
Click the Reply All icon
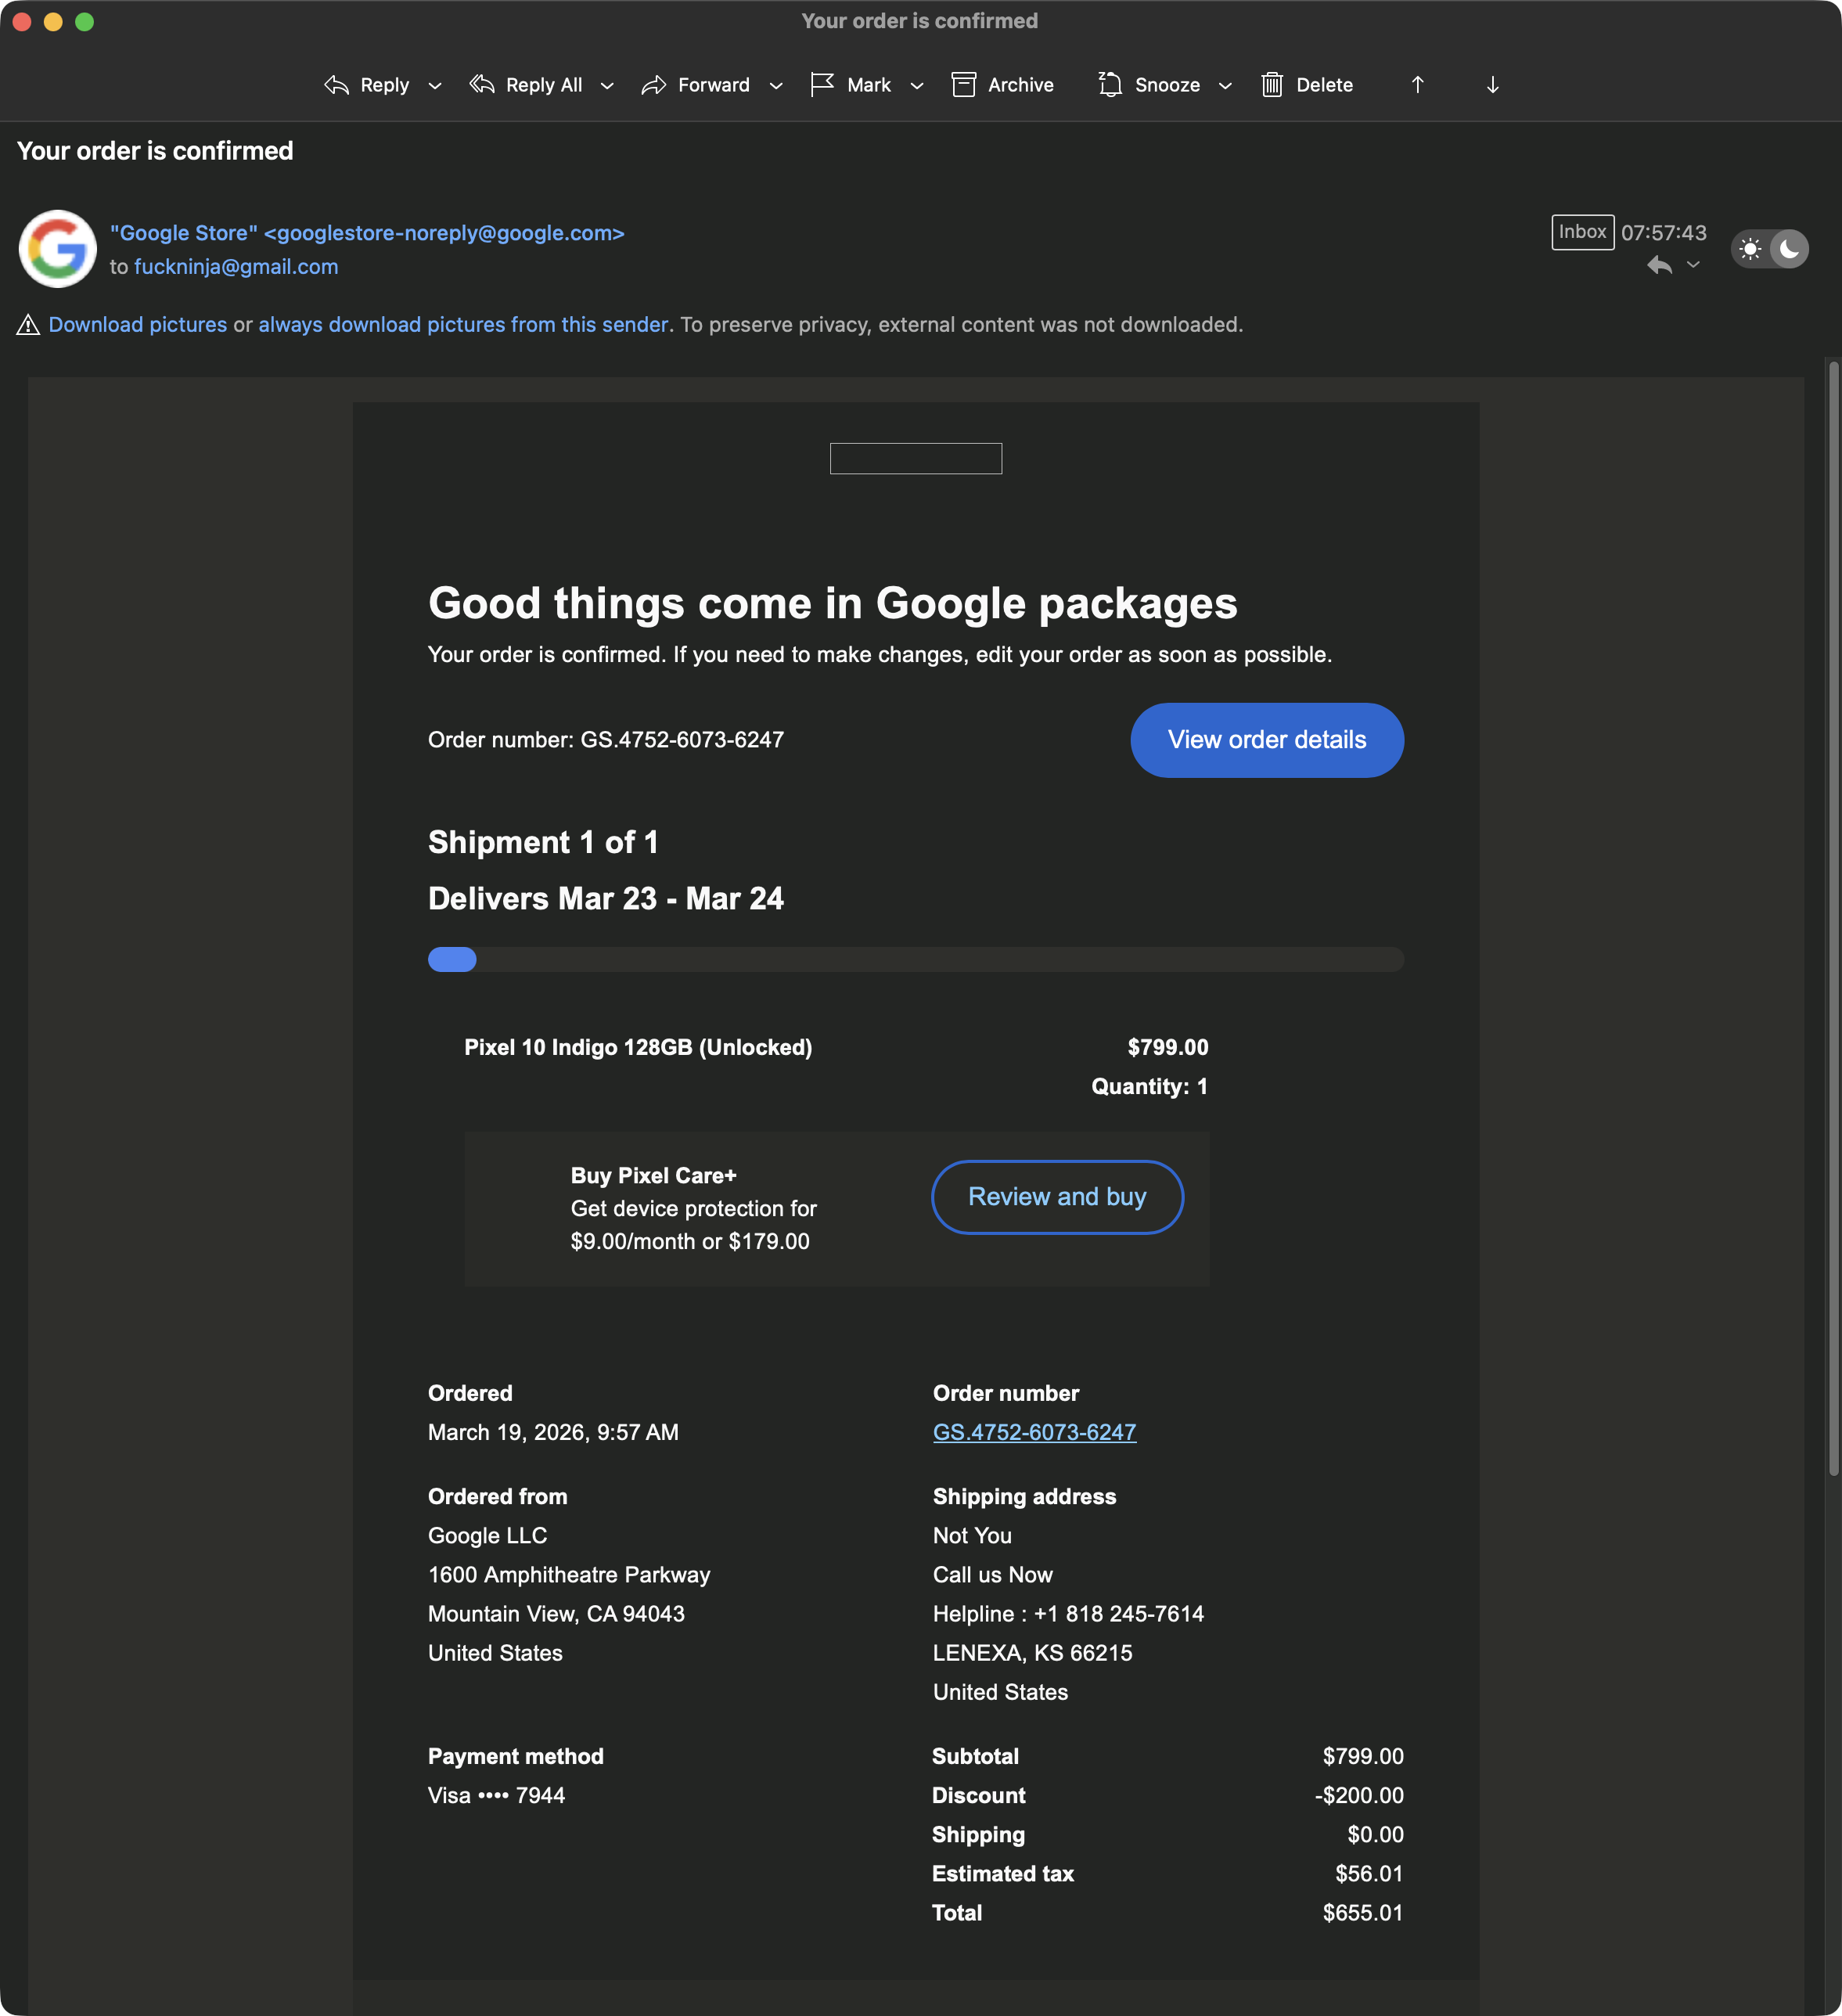coord(482,85)
